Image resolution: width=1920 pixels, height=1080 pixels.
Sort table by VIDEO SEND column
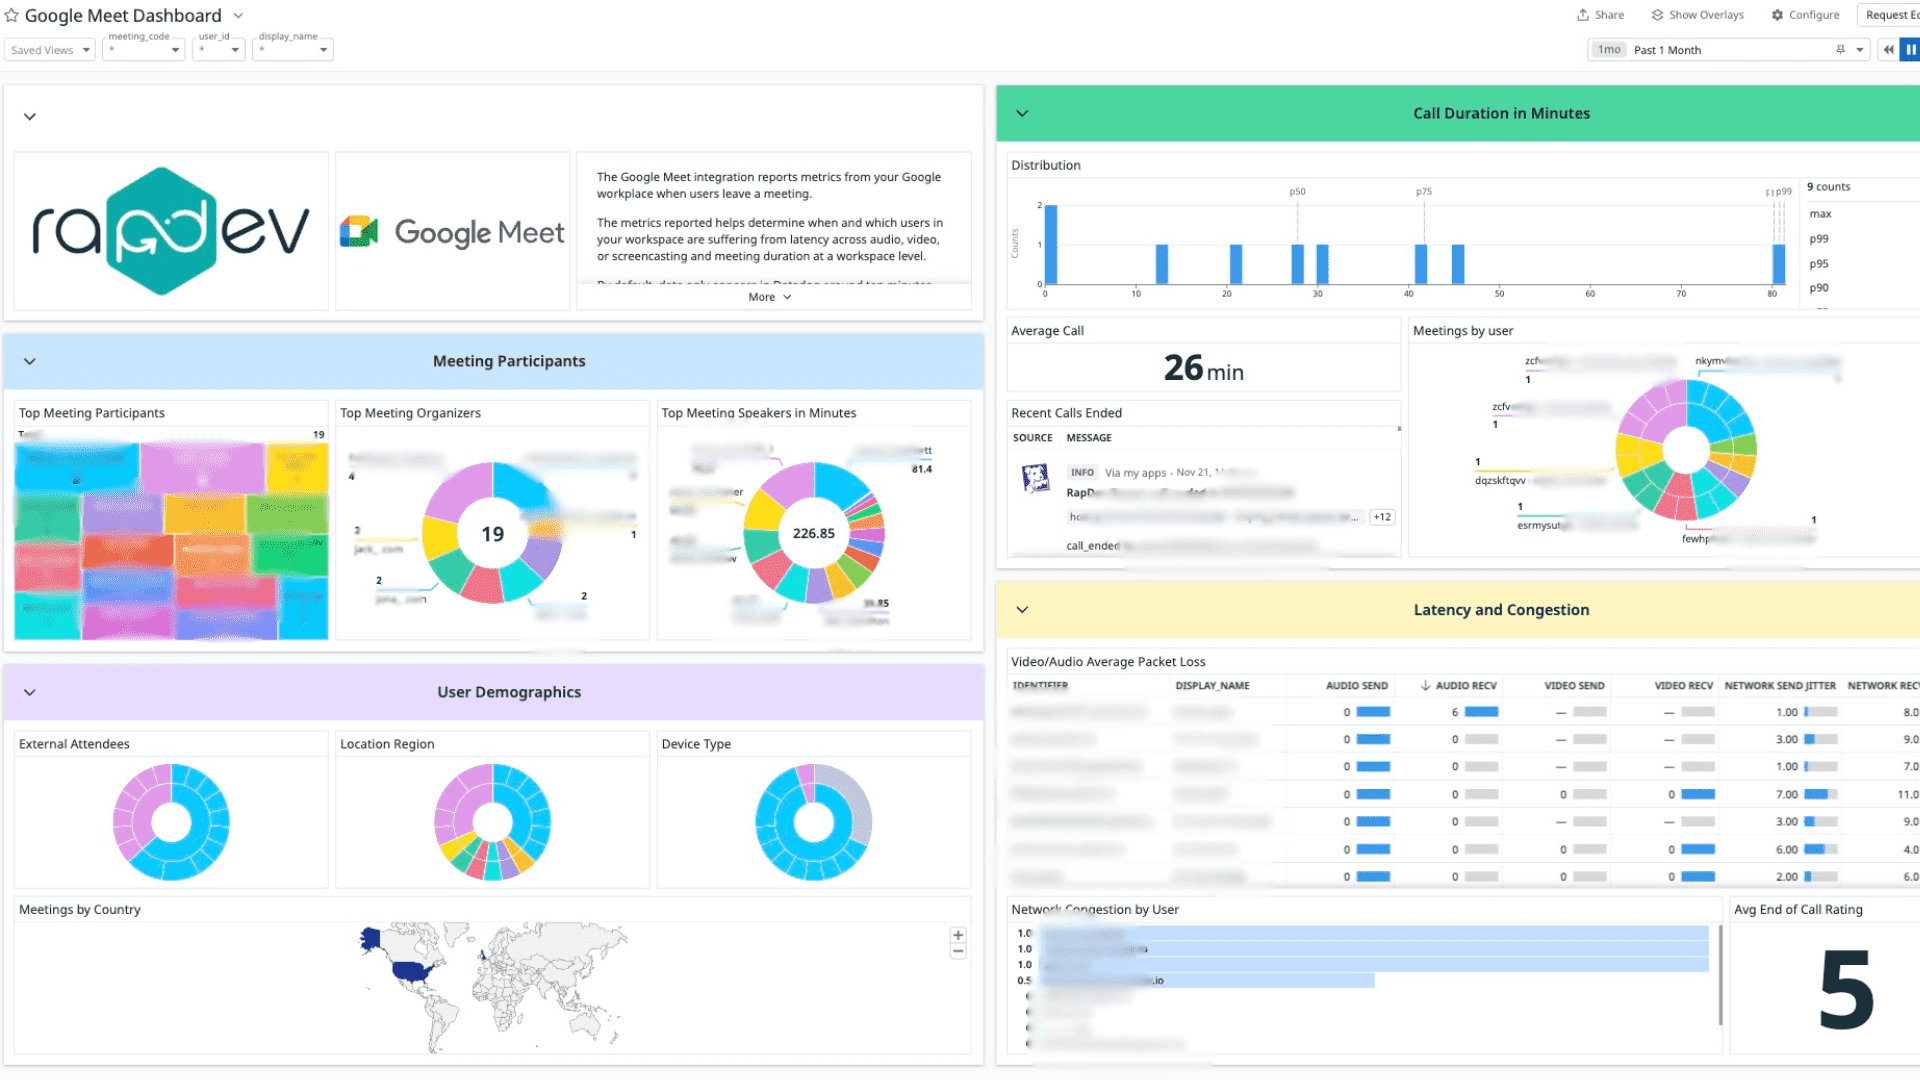(1574, 686)
